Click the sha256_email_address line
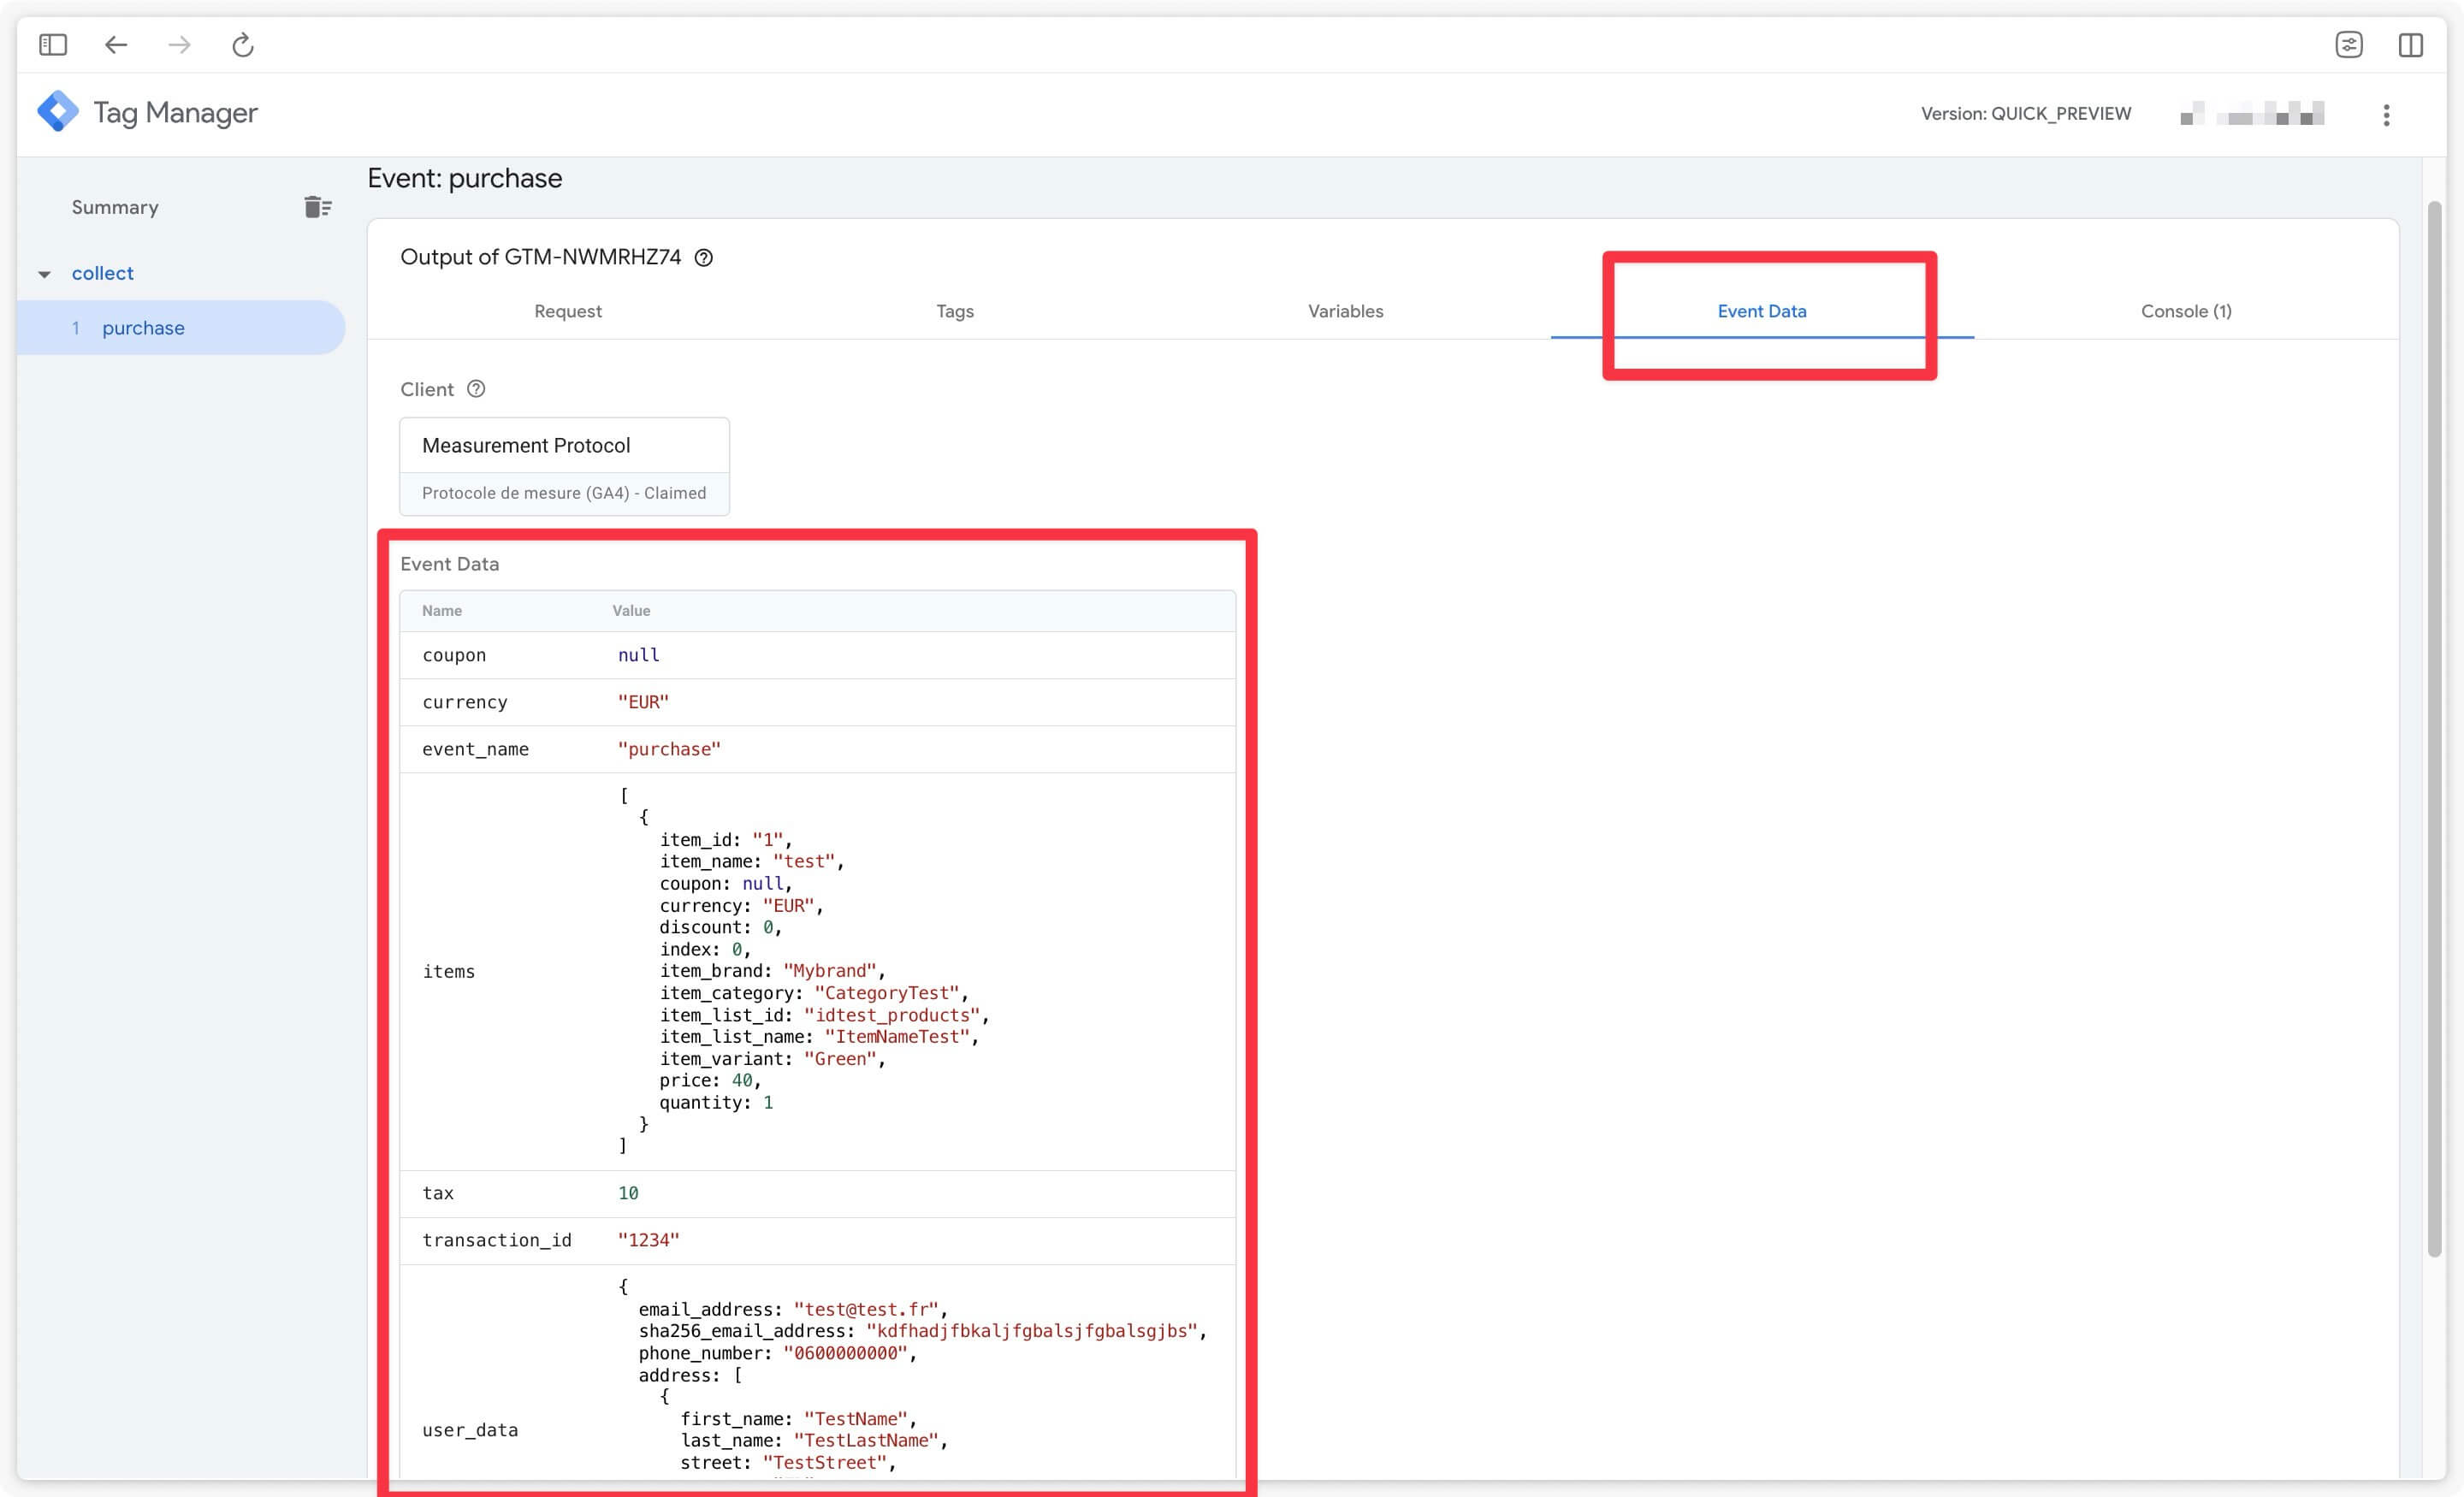Screen dimensions: 2464x1497 (923, 1331)
